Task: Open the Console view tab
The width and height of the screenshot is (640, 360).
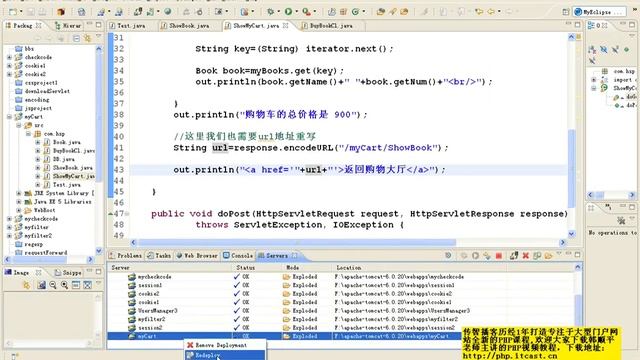Action: [238, 256]
